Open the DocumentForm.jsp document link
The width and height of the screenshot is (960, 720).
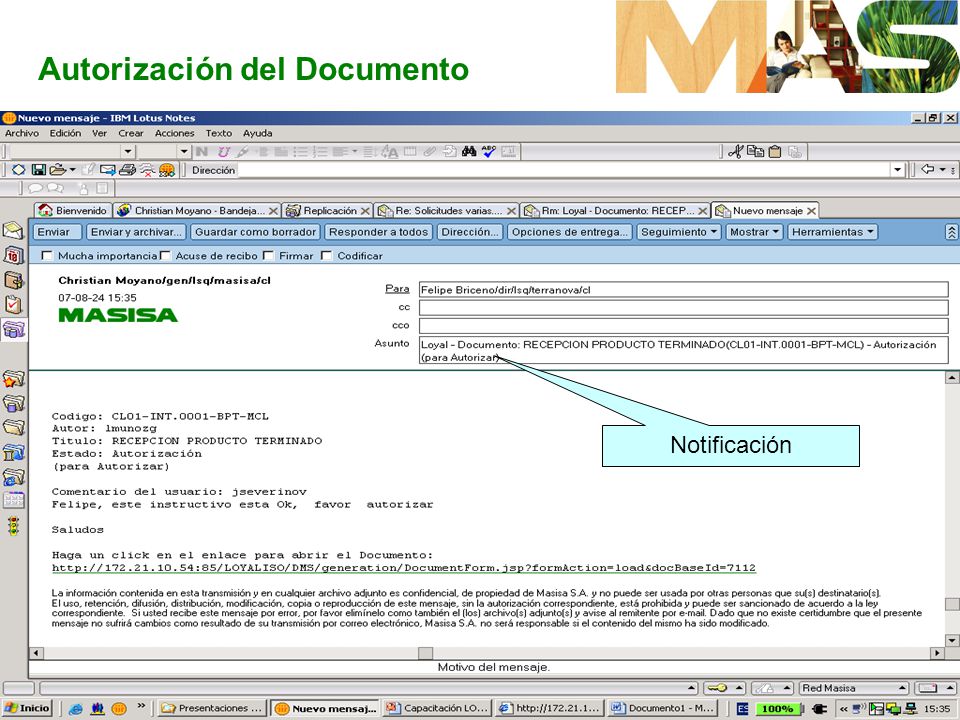(403, 568)
